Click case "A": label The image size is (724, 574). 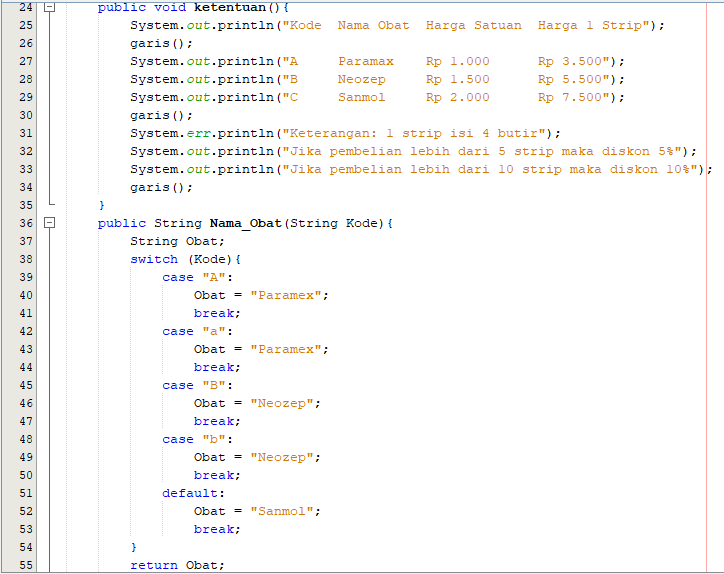click(x=198, y=278)
